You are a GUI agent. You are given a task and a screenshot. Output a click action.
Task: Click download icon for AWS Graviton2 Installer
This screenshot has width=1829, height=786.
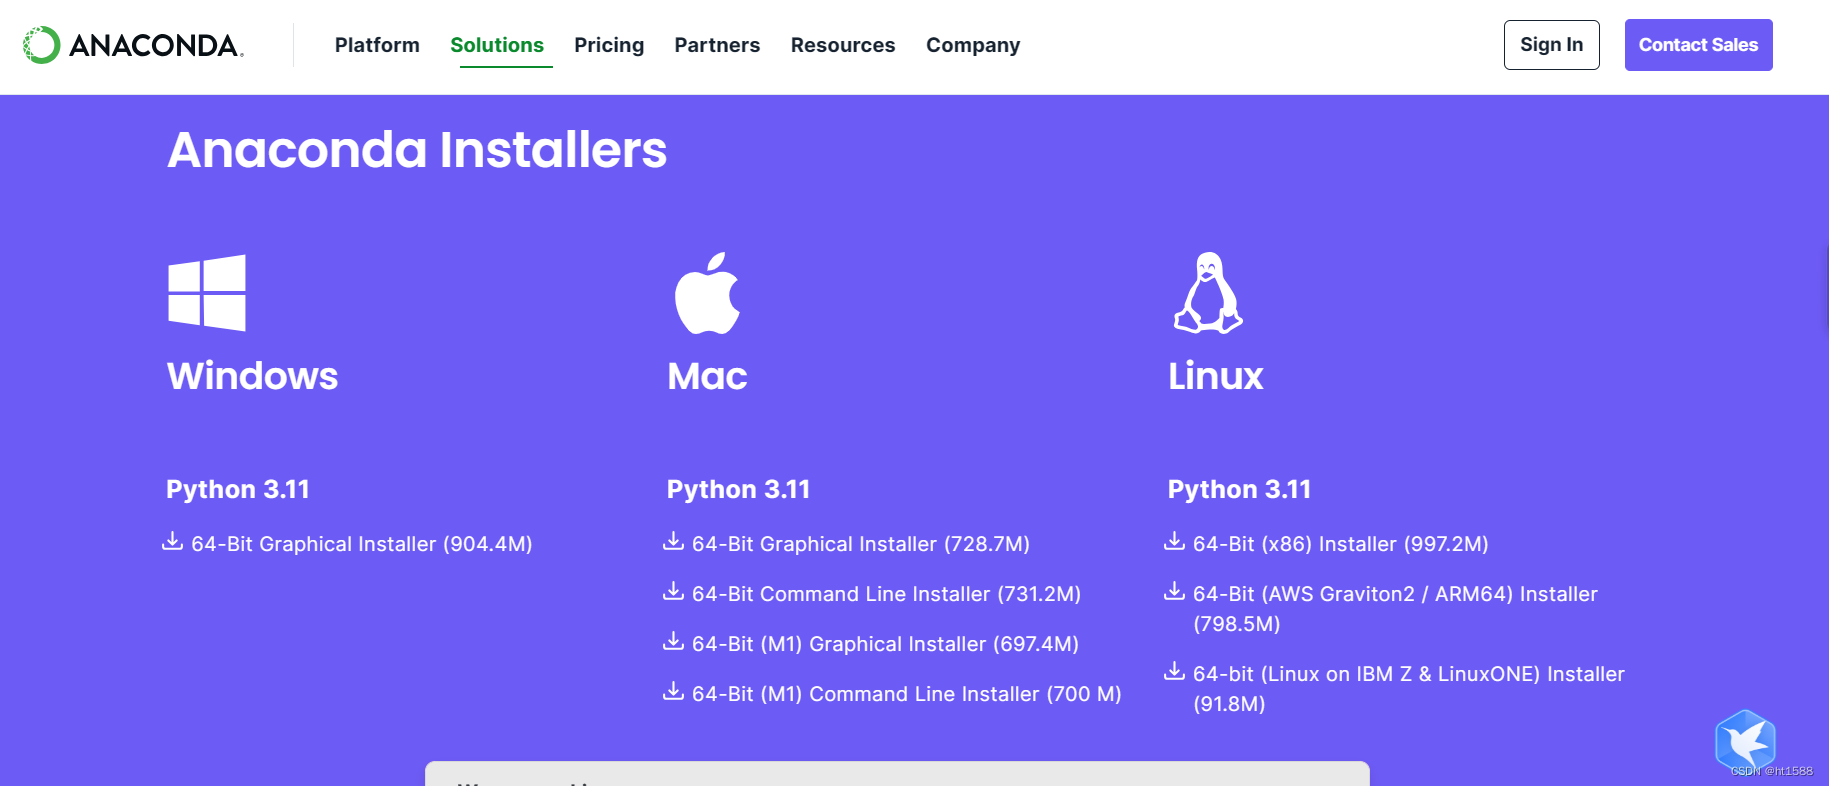click(x=1175, y=591)
